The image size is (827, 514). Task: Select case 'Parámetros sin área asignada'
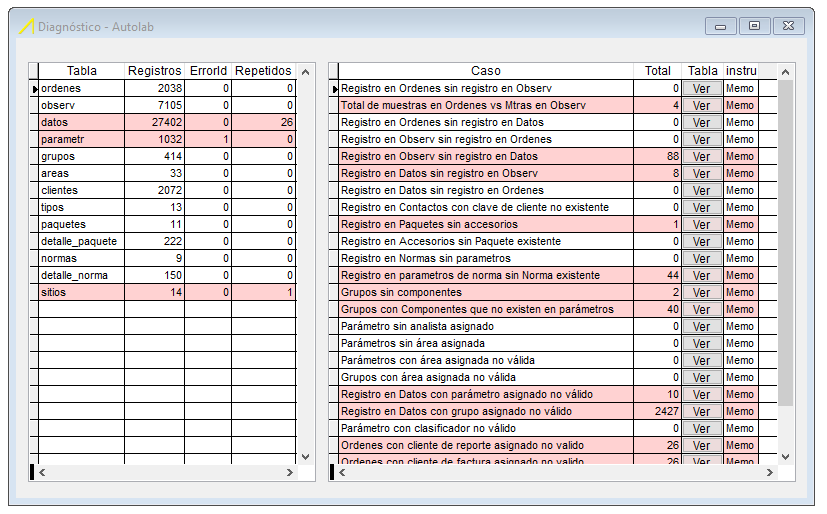(486, 344)
